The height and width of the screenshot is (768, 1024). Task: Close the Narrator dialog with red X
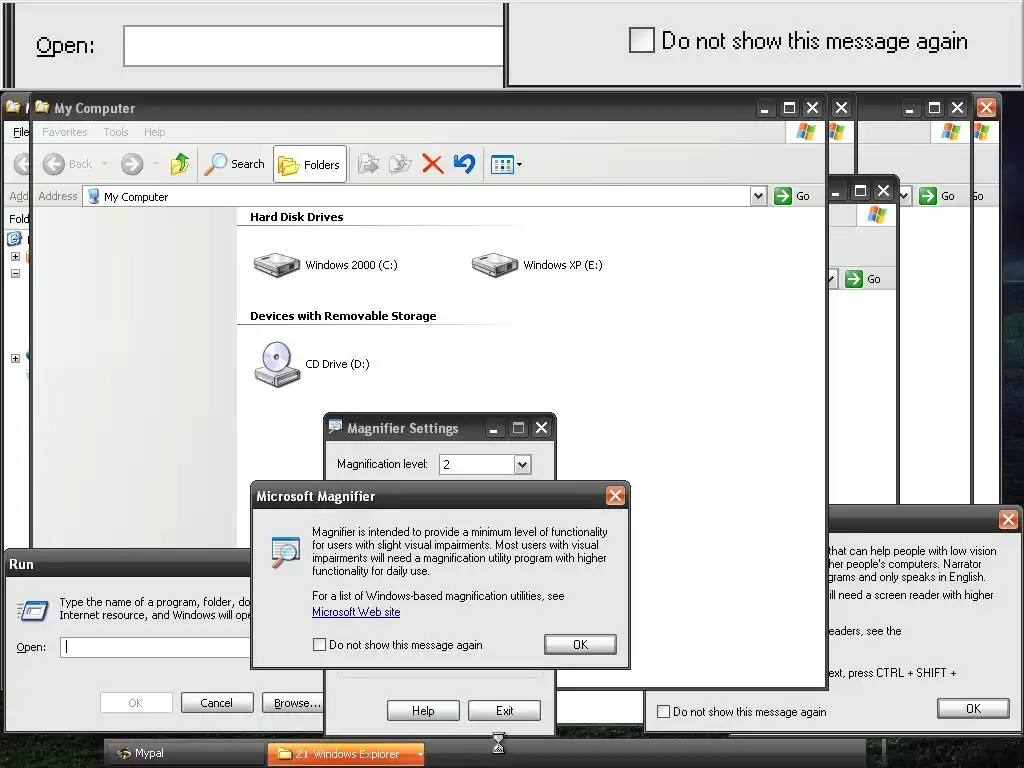(x=1008, y=520)
